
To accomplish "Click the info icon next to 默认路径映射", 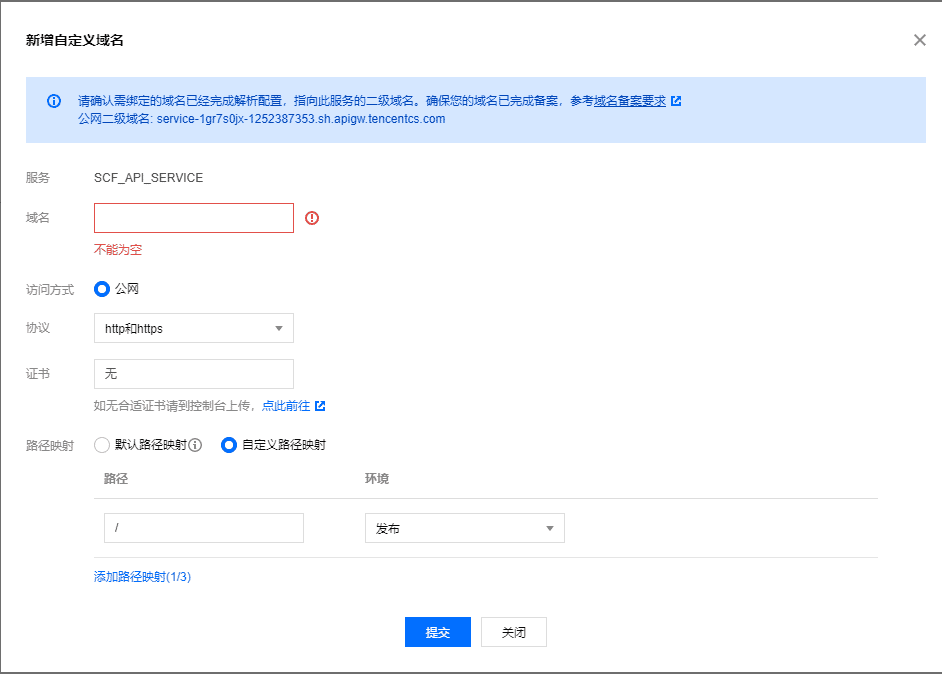I will 196,445.
